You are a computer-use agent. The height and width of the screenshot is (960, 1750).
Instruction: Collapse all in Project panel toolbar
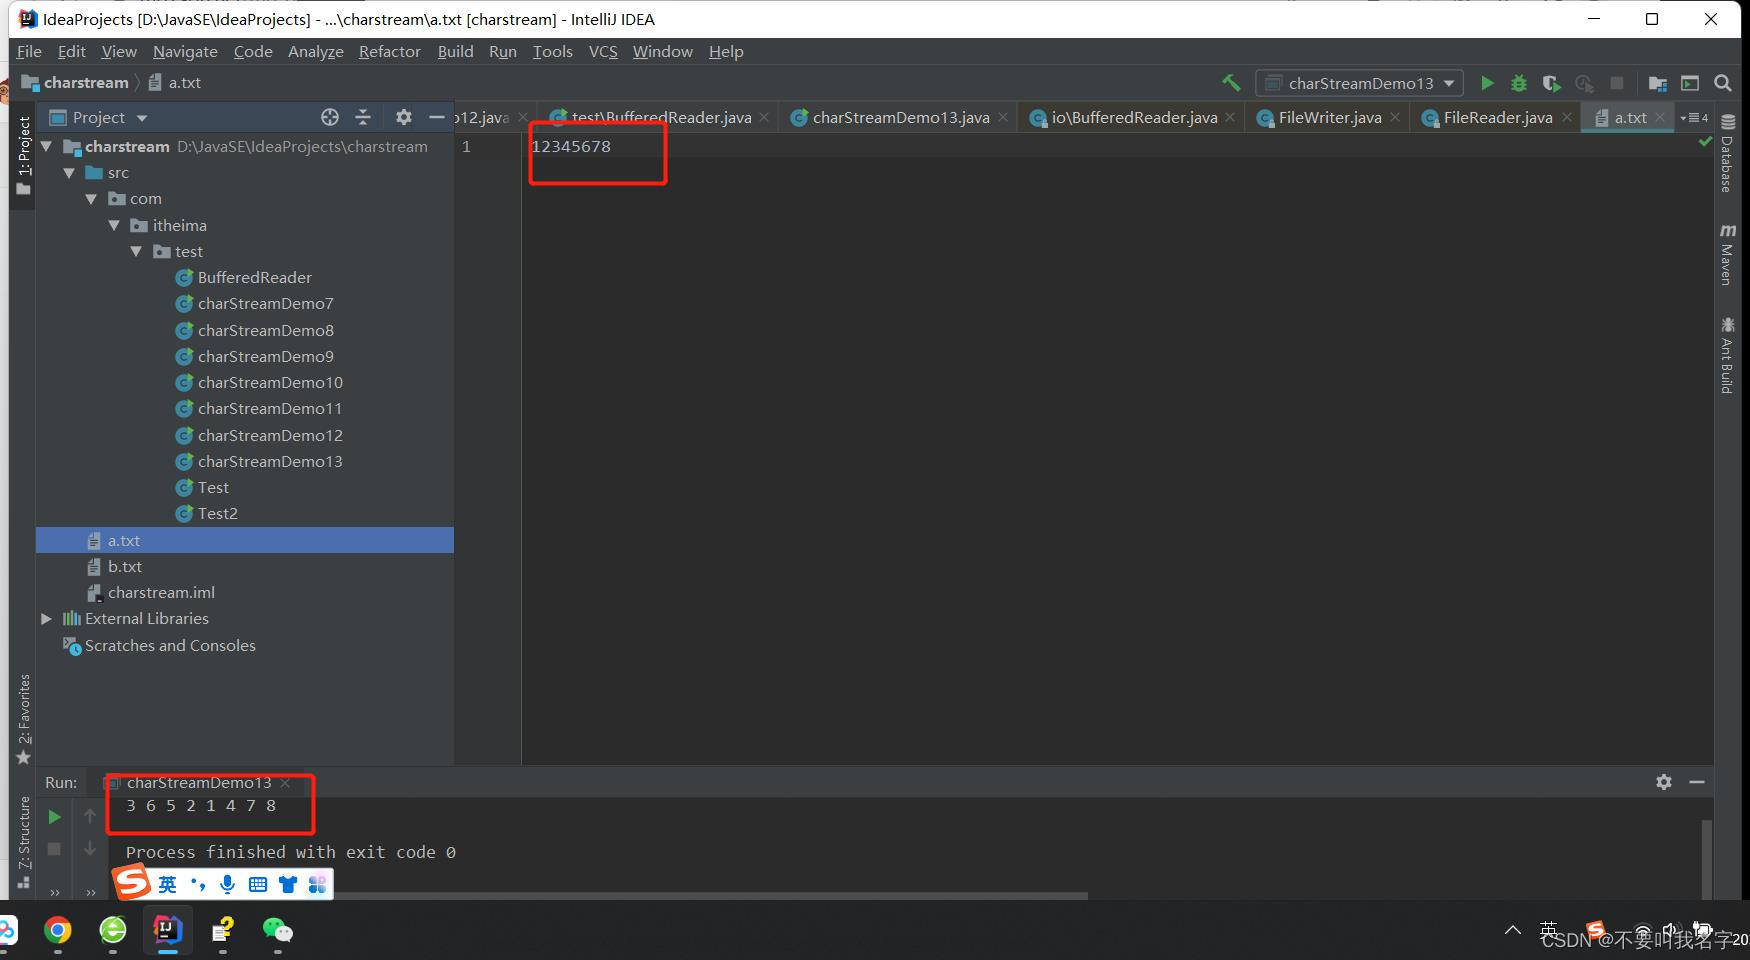[x=363, y=117]
